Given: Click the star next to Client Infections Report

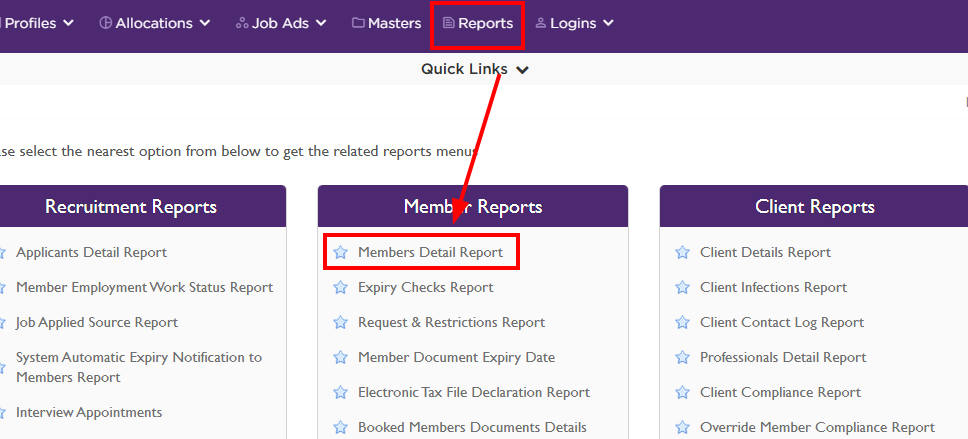Looking at the screenshot, I should [682, 288].
